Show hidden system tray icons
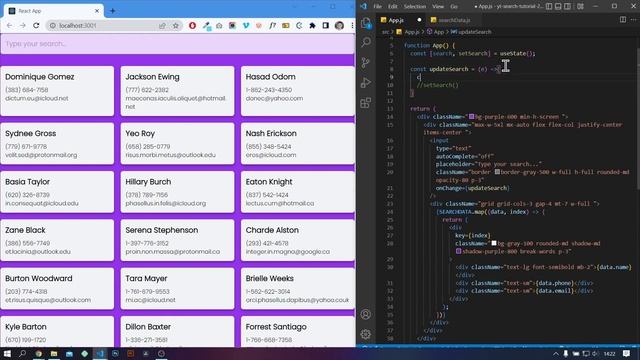The height and width of the screenshot is (360, 640). [556, 353]
